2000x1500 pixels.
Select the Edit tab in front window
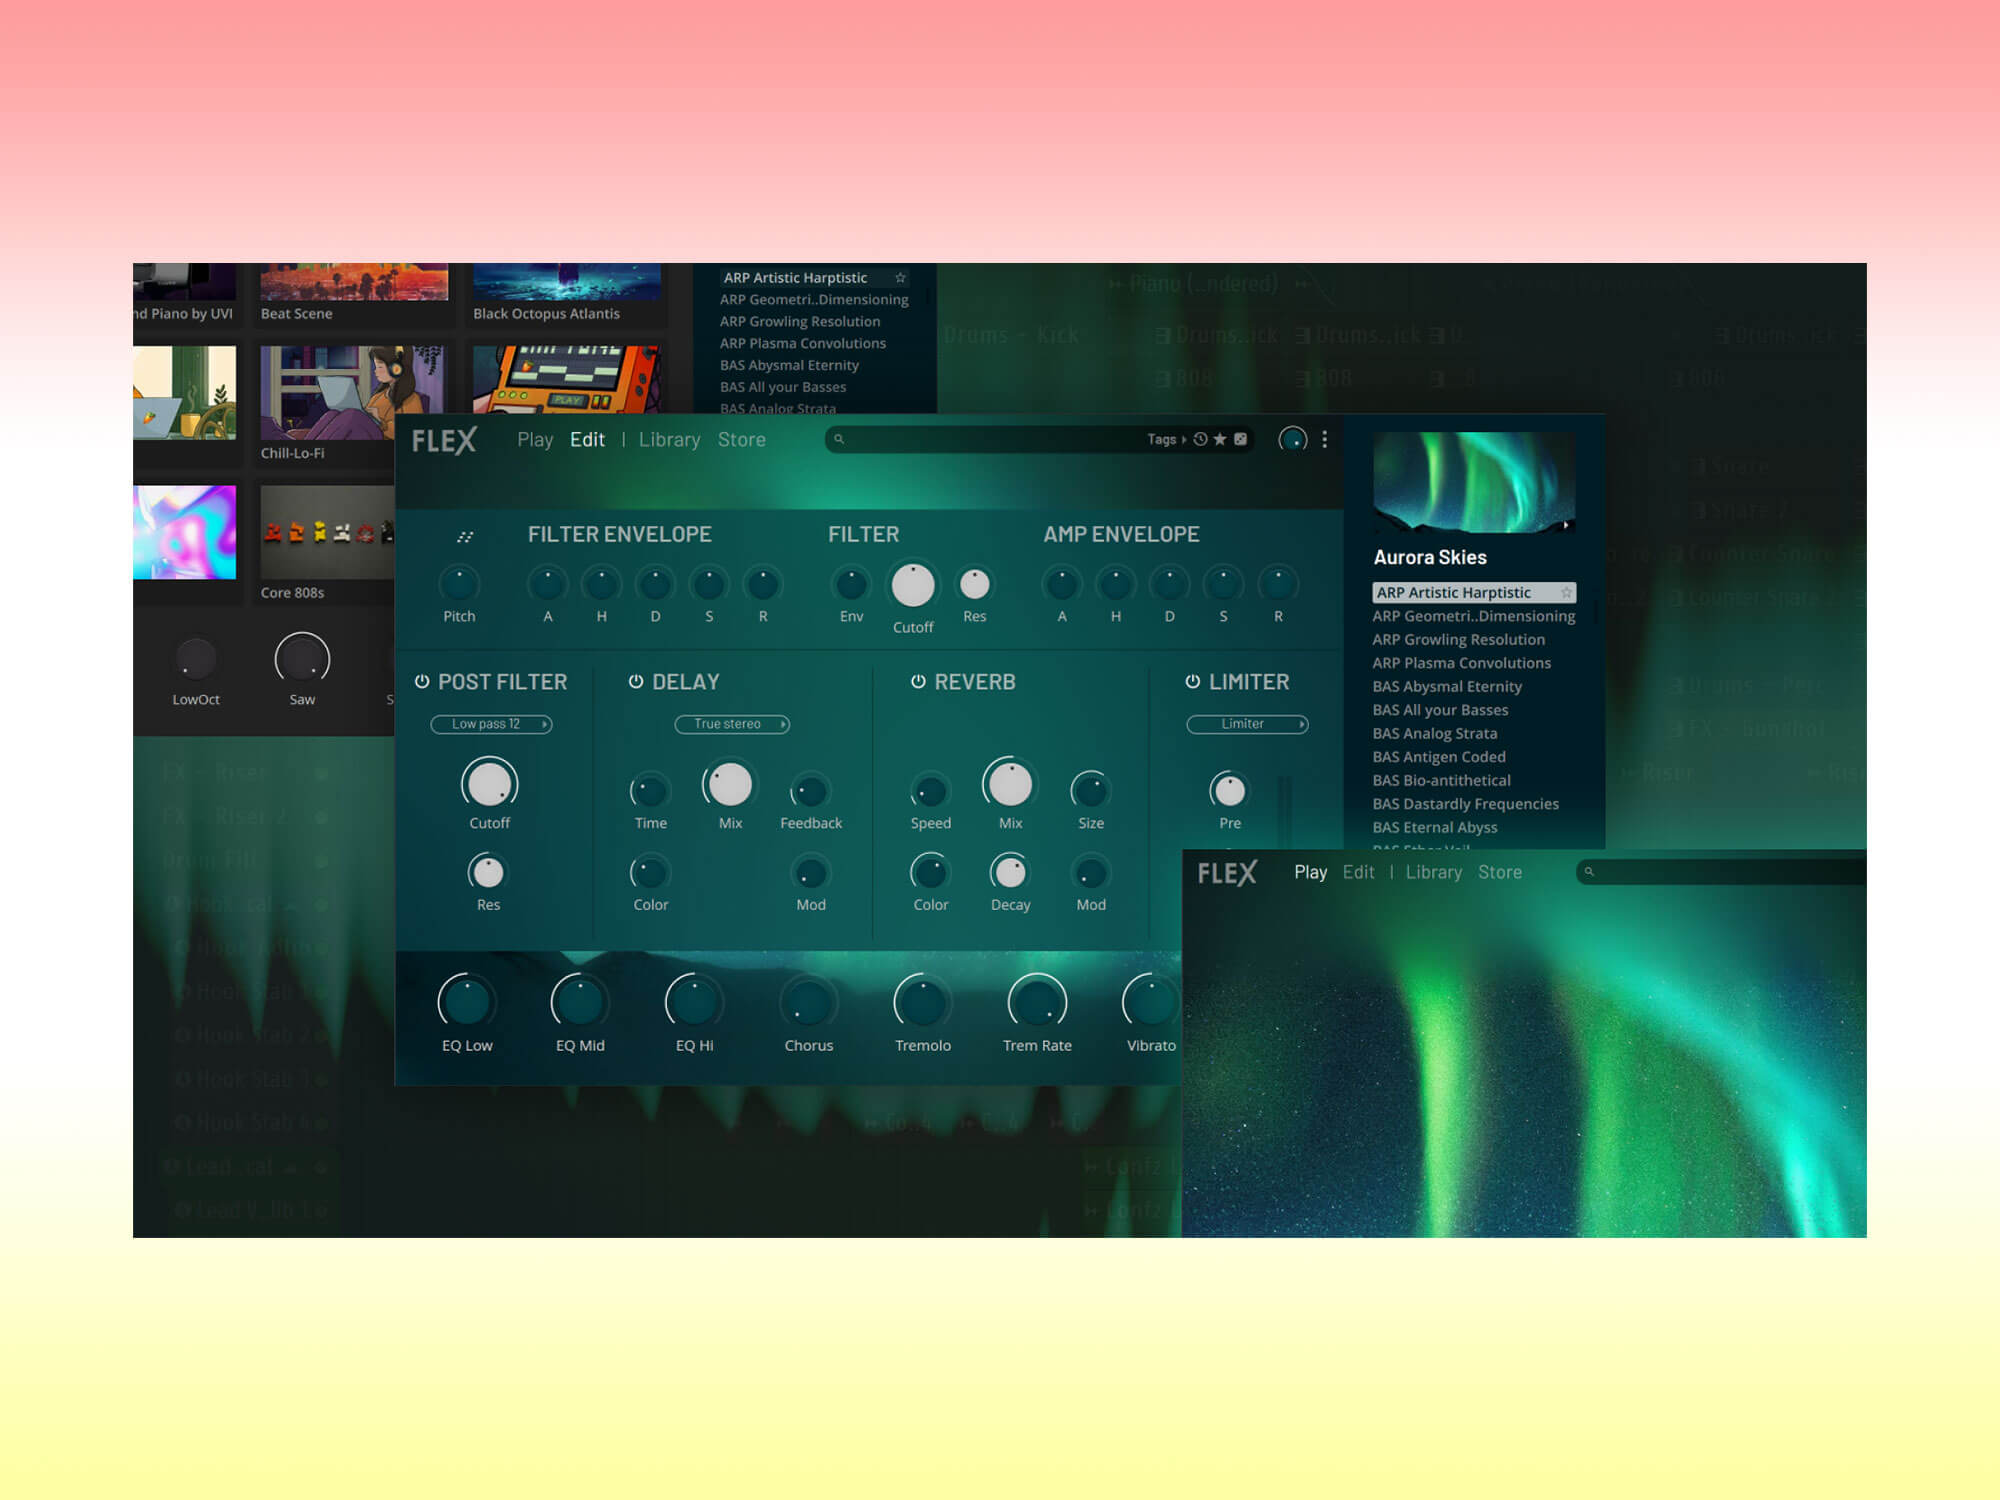tap(588, 440)
